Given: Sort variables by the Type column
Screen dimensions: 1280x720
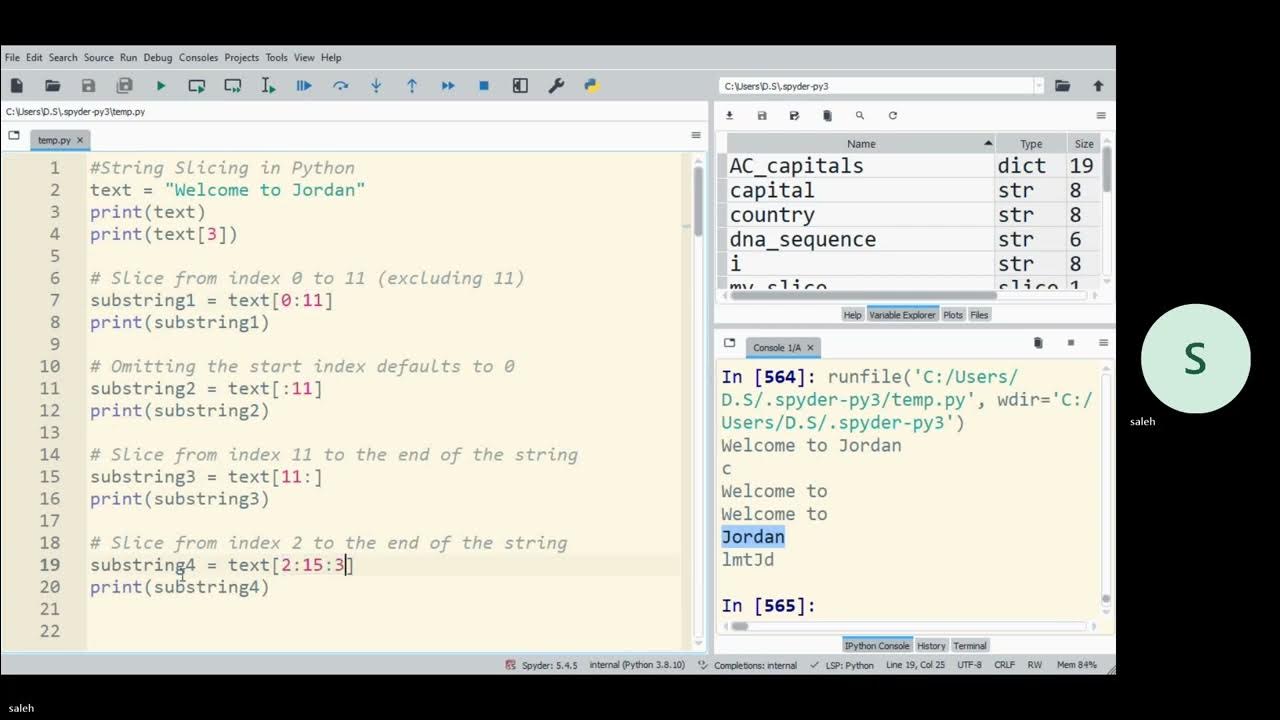Looking at the screenshot, I should tap(1031, 144).
